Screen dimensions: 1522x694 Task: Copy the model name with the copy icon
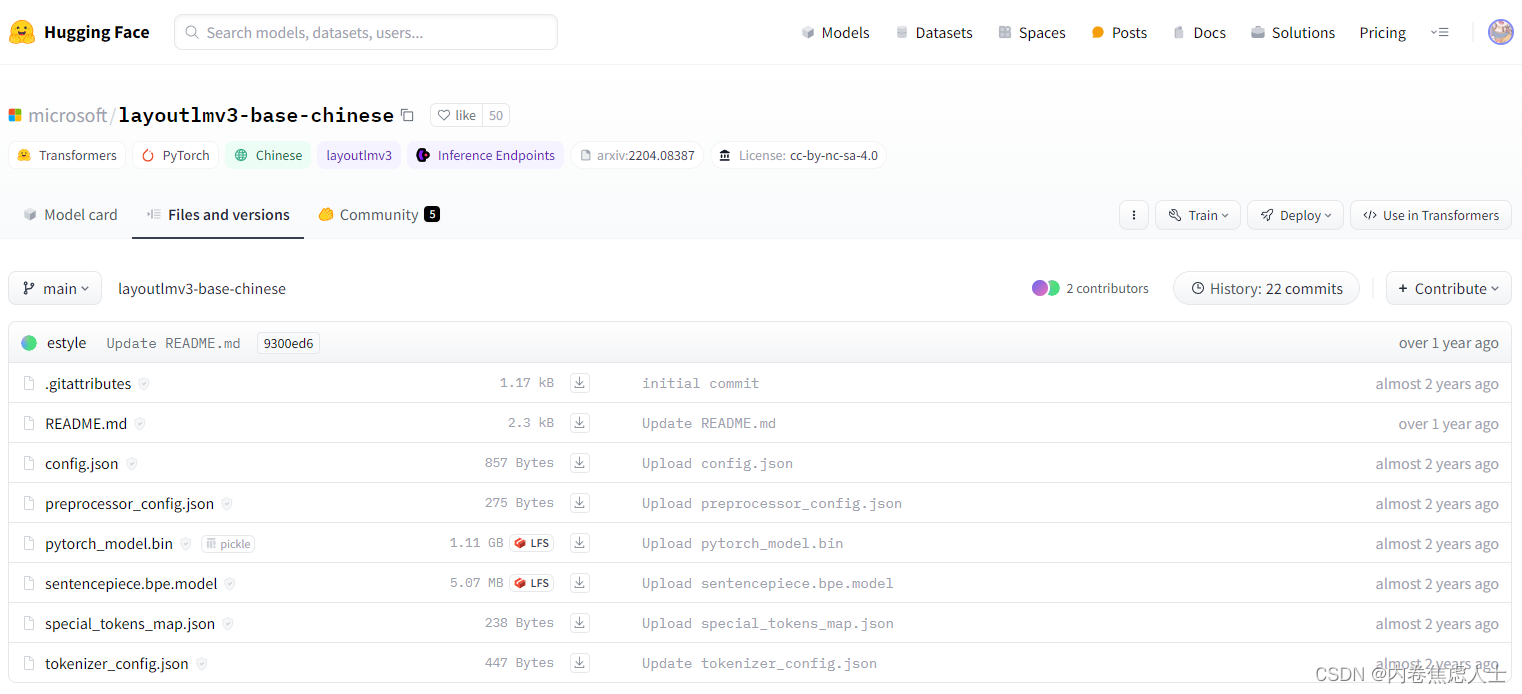[407, 115]
